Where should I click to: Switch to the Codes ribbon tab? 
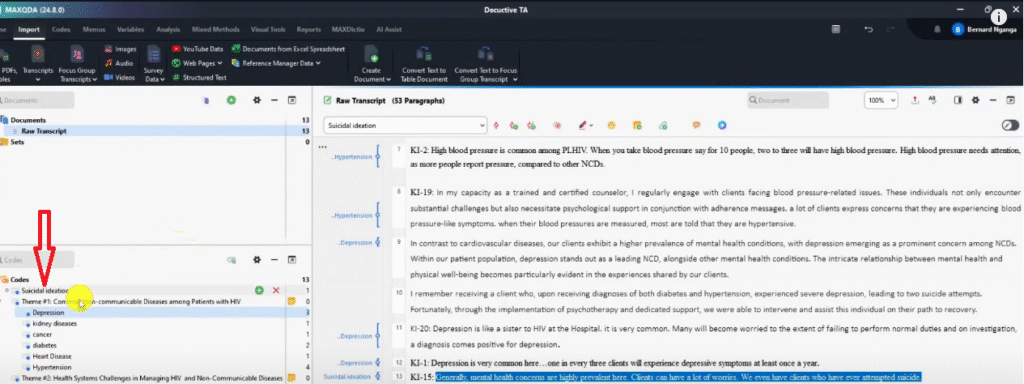pos(61,29)
